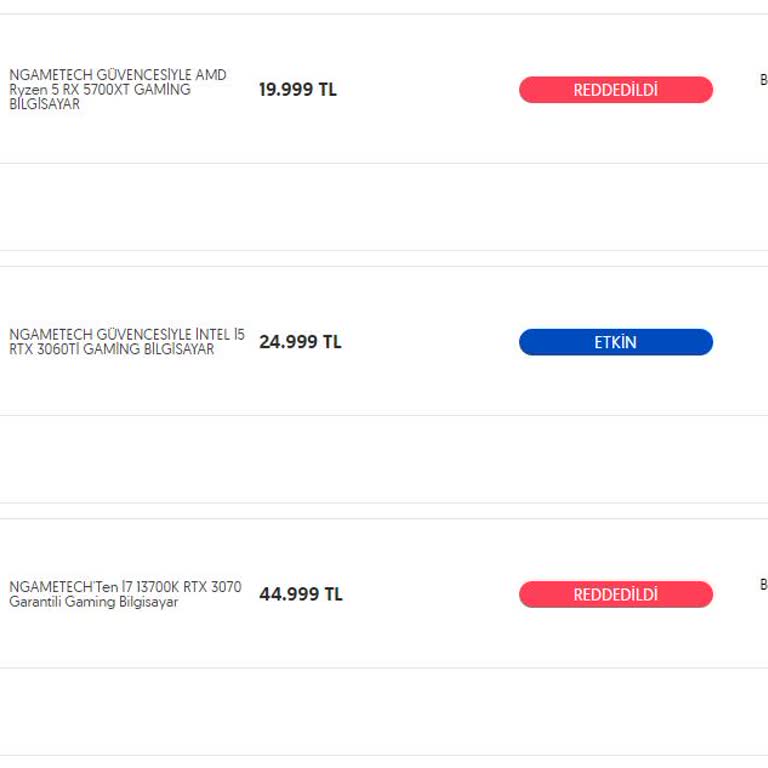Click truncated text right of the Ryzen listing's badge
Screen dimensions: 768x768
click(763, 80)
